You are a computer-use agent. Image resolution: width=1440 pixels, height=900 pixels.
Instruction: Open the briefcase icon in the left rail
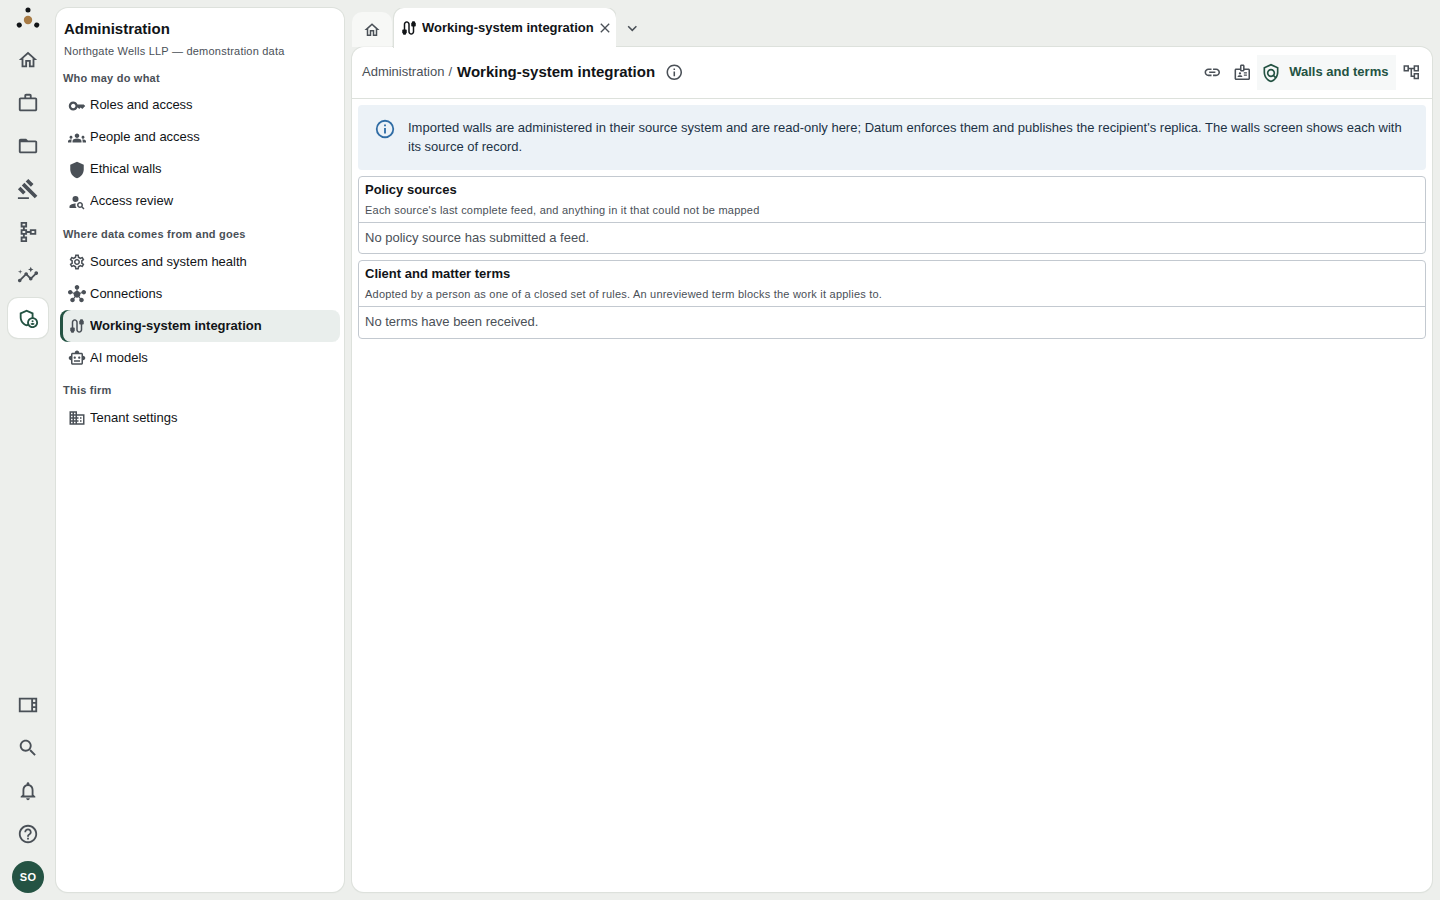coord(28,103)
